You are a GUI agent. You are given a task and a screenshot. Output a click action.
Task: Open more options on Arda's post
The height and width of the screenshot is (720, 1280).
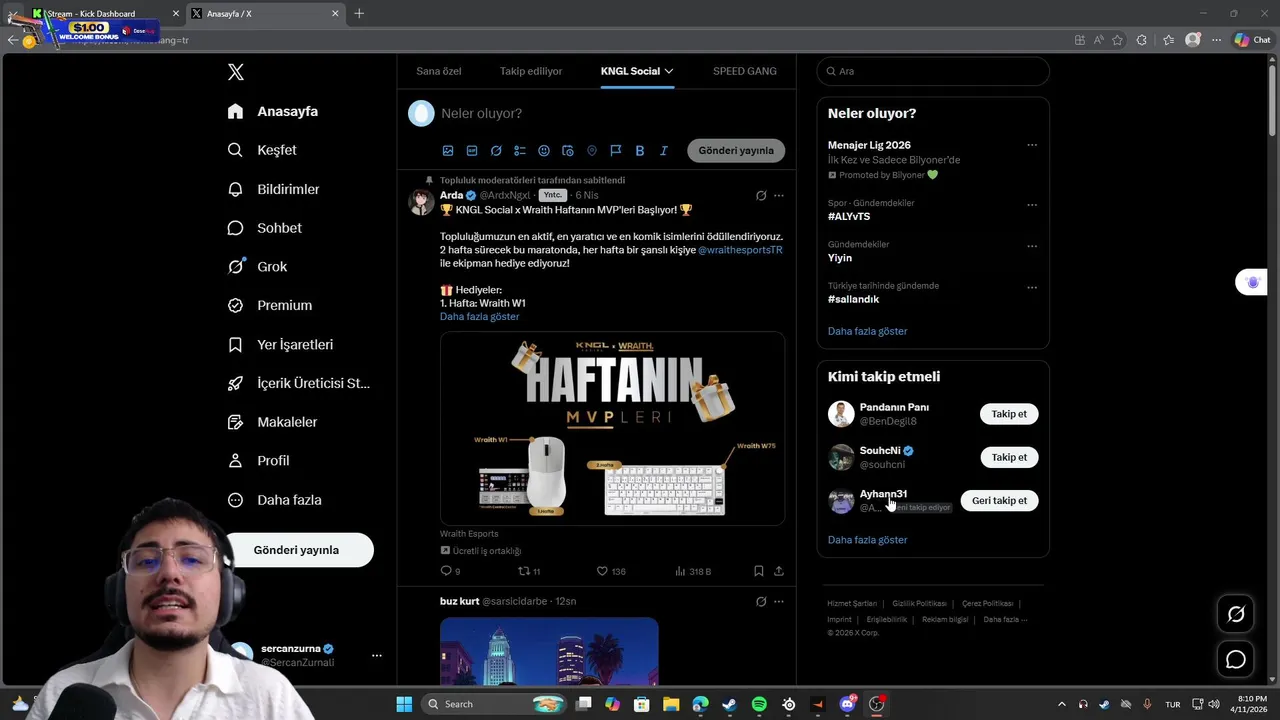(779, 196)
